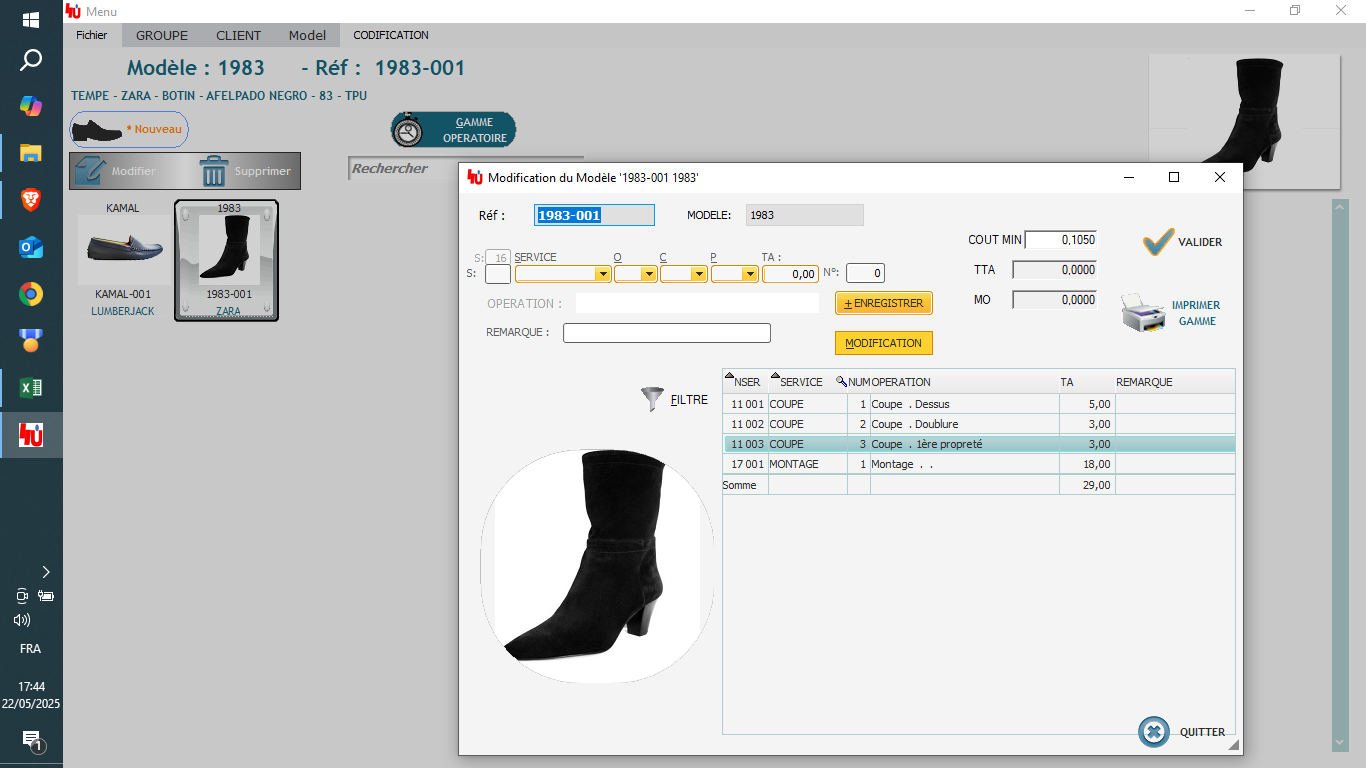Open the Gamme Opératoire clock button
The width and height of the screenshot is (1366, 768).
coord(407,131)
